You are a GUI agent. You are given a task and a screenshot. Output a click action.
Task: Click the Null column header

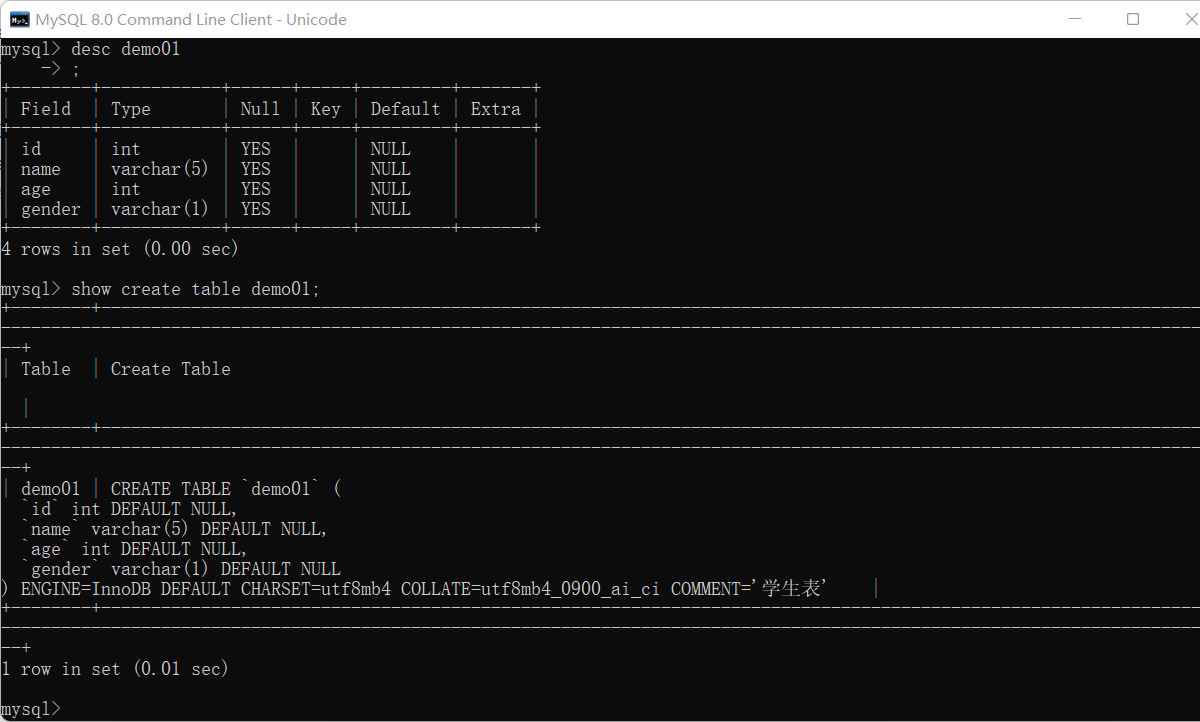click(259, 108)
